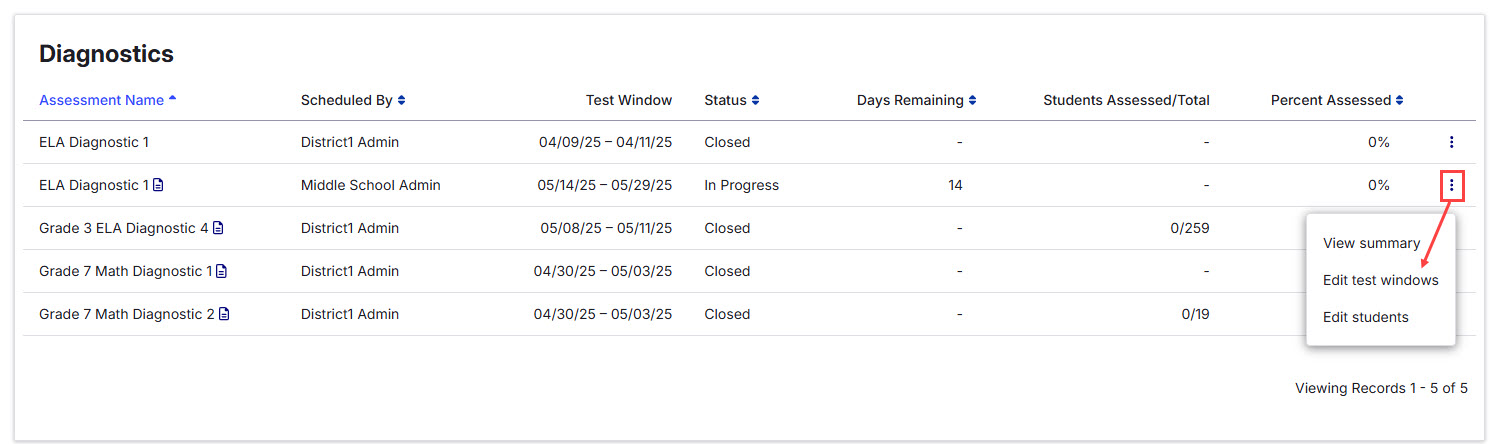Viewport: 1491px width, 444px height.
Task: Choose View summary from the menu
Action: pyautogui.click(x=1371, y=243)
